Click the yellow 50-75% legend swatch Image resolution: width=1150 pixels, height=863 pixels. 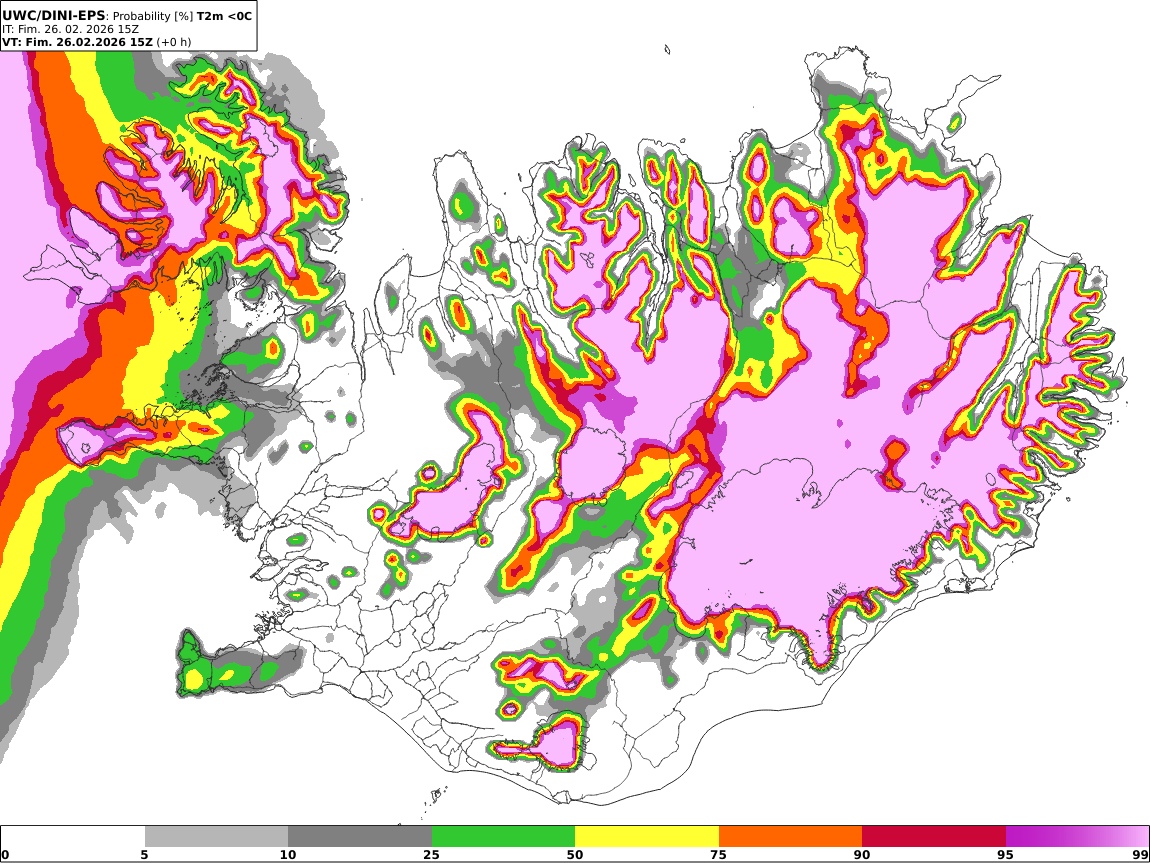tap(647, 836)
